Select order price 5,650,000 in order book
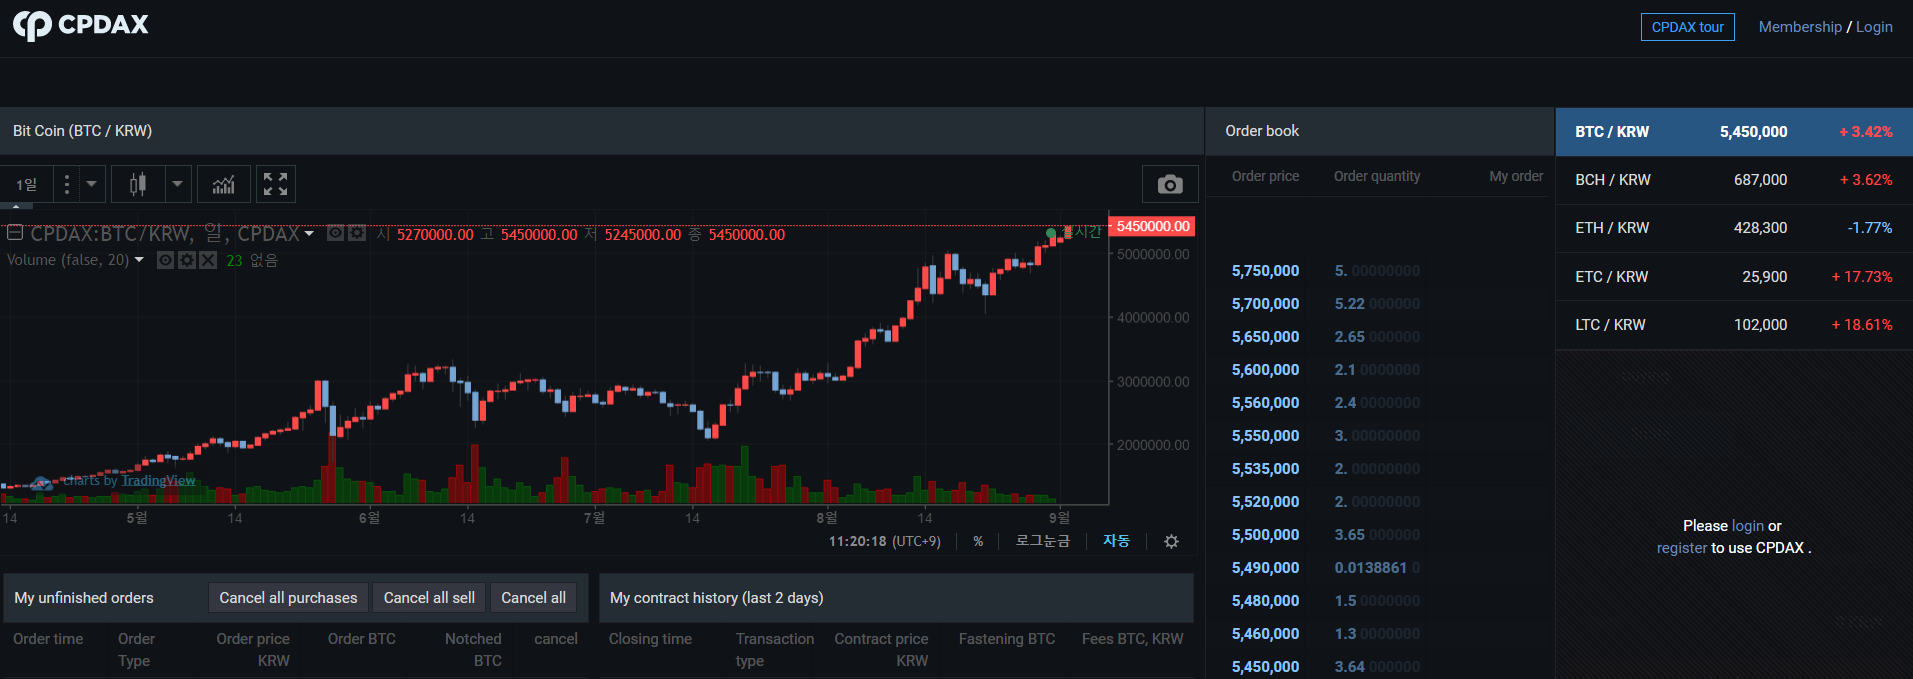 click(x=1265, y=337)
